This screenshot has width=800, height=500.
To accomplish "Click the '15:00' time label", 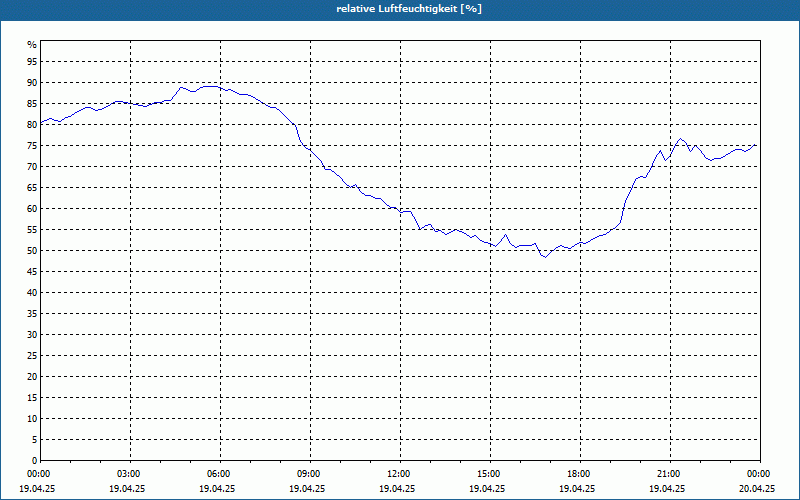I will [490, 474].
